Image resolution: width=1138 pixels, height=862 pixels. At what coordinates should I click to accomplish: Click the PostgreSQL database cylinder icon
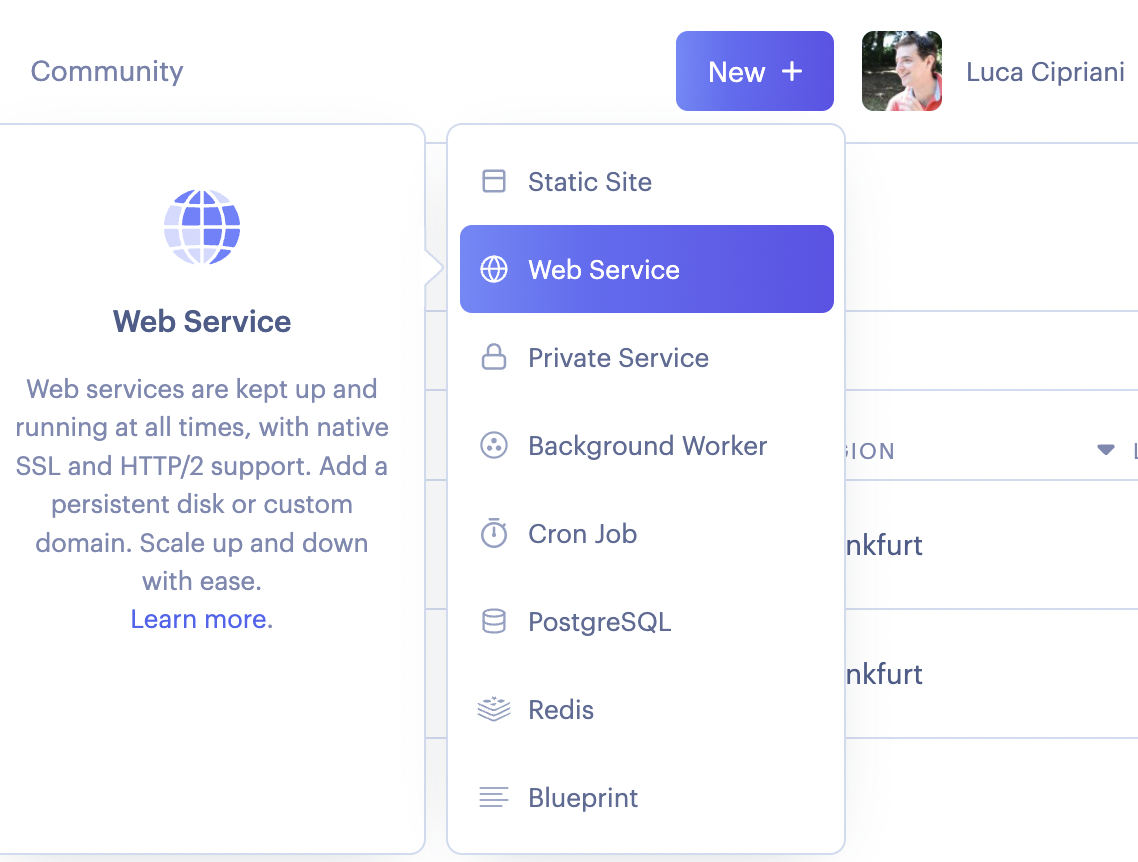pos(494,622)
